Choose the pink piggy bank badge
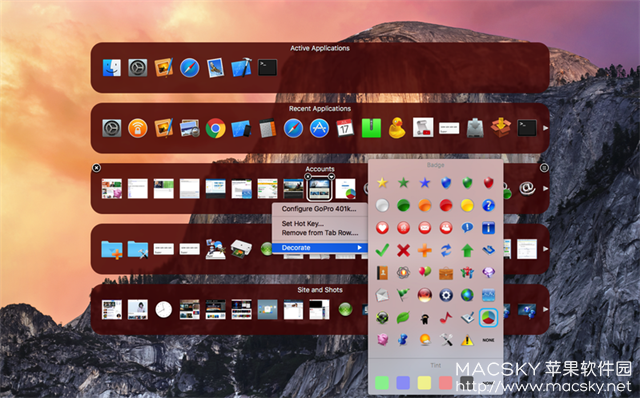Screen dimensions: 640x398 [x=382, y=340]
